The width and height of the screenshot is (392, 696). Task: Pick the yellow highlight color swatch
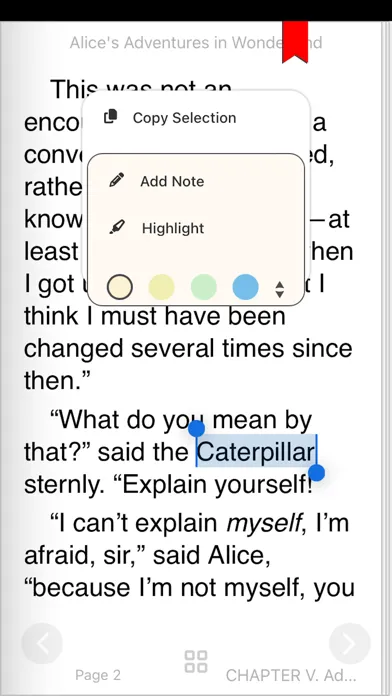161,287
